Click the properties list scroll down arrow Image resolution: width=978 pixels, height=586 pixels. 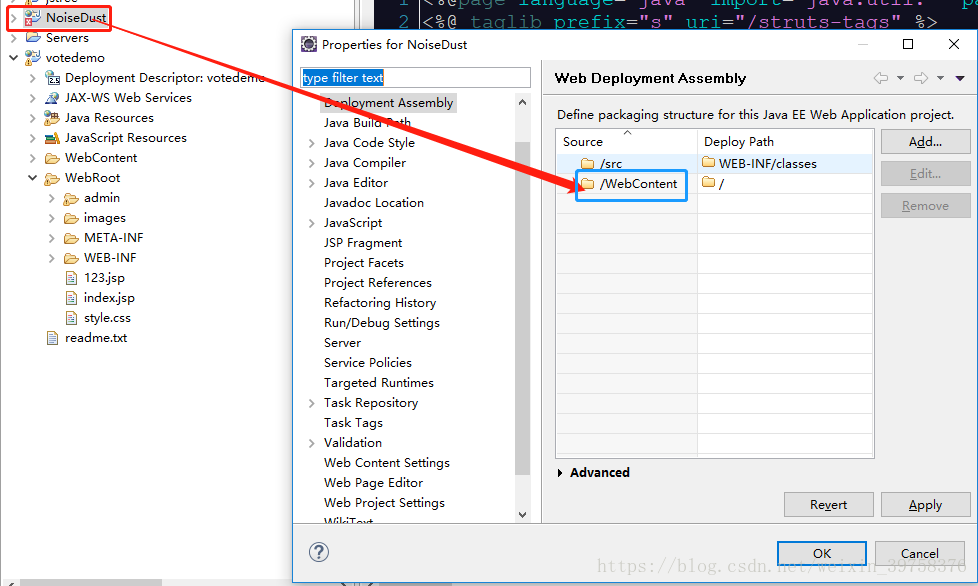tap(523, 514)
